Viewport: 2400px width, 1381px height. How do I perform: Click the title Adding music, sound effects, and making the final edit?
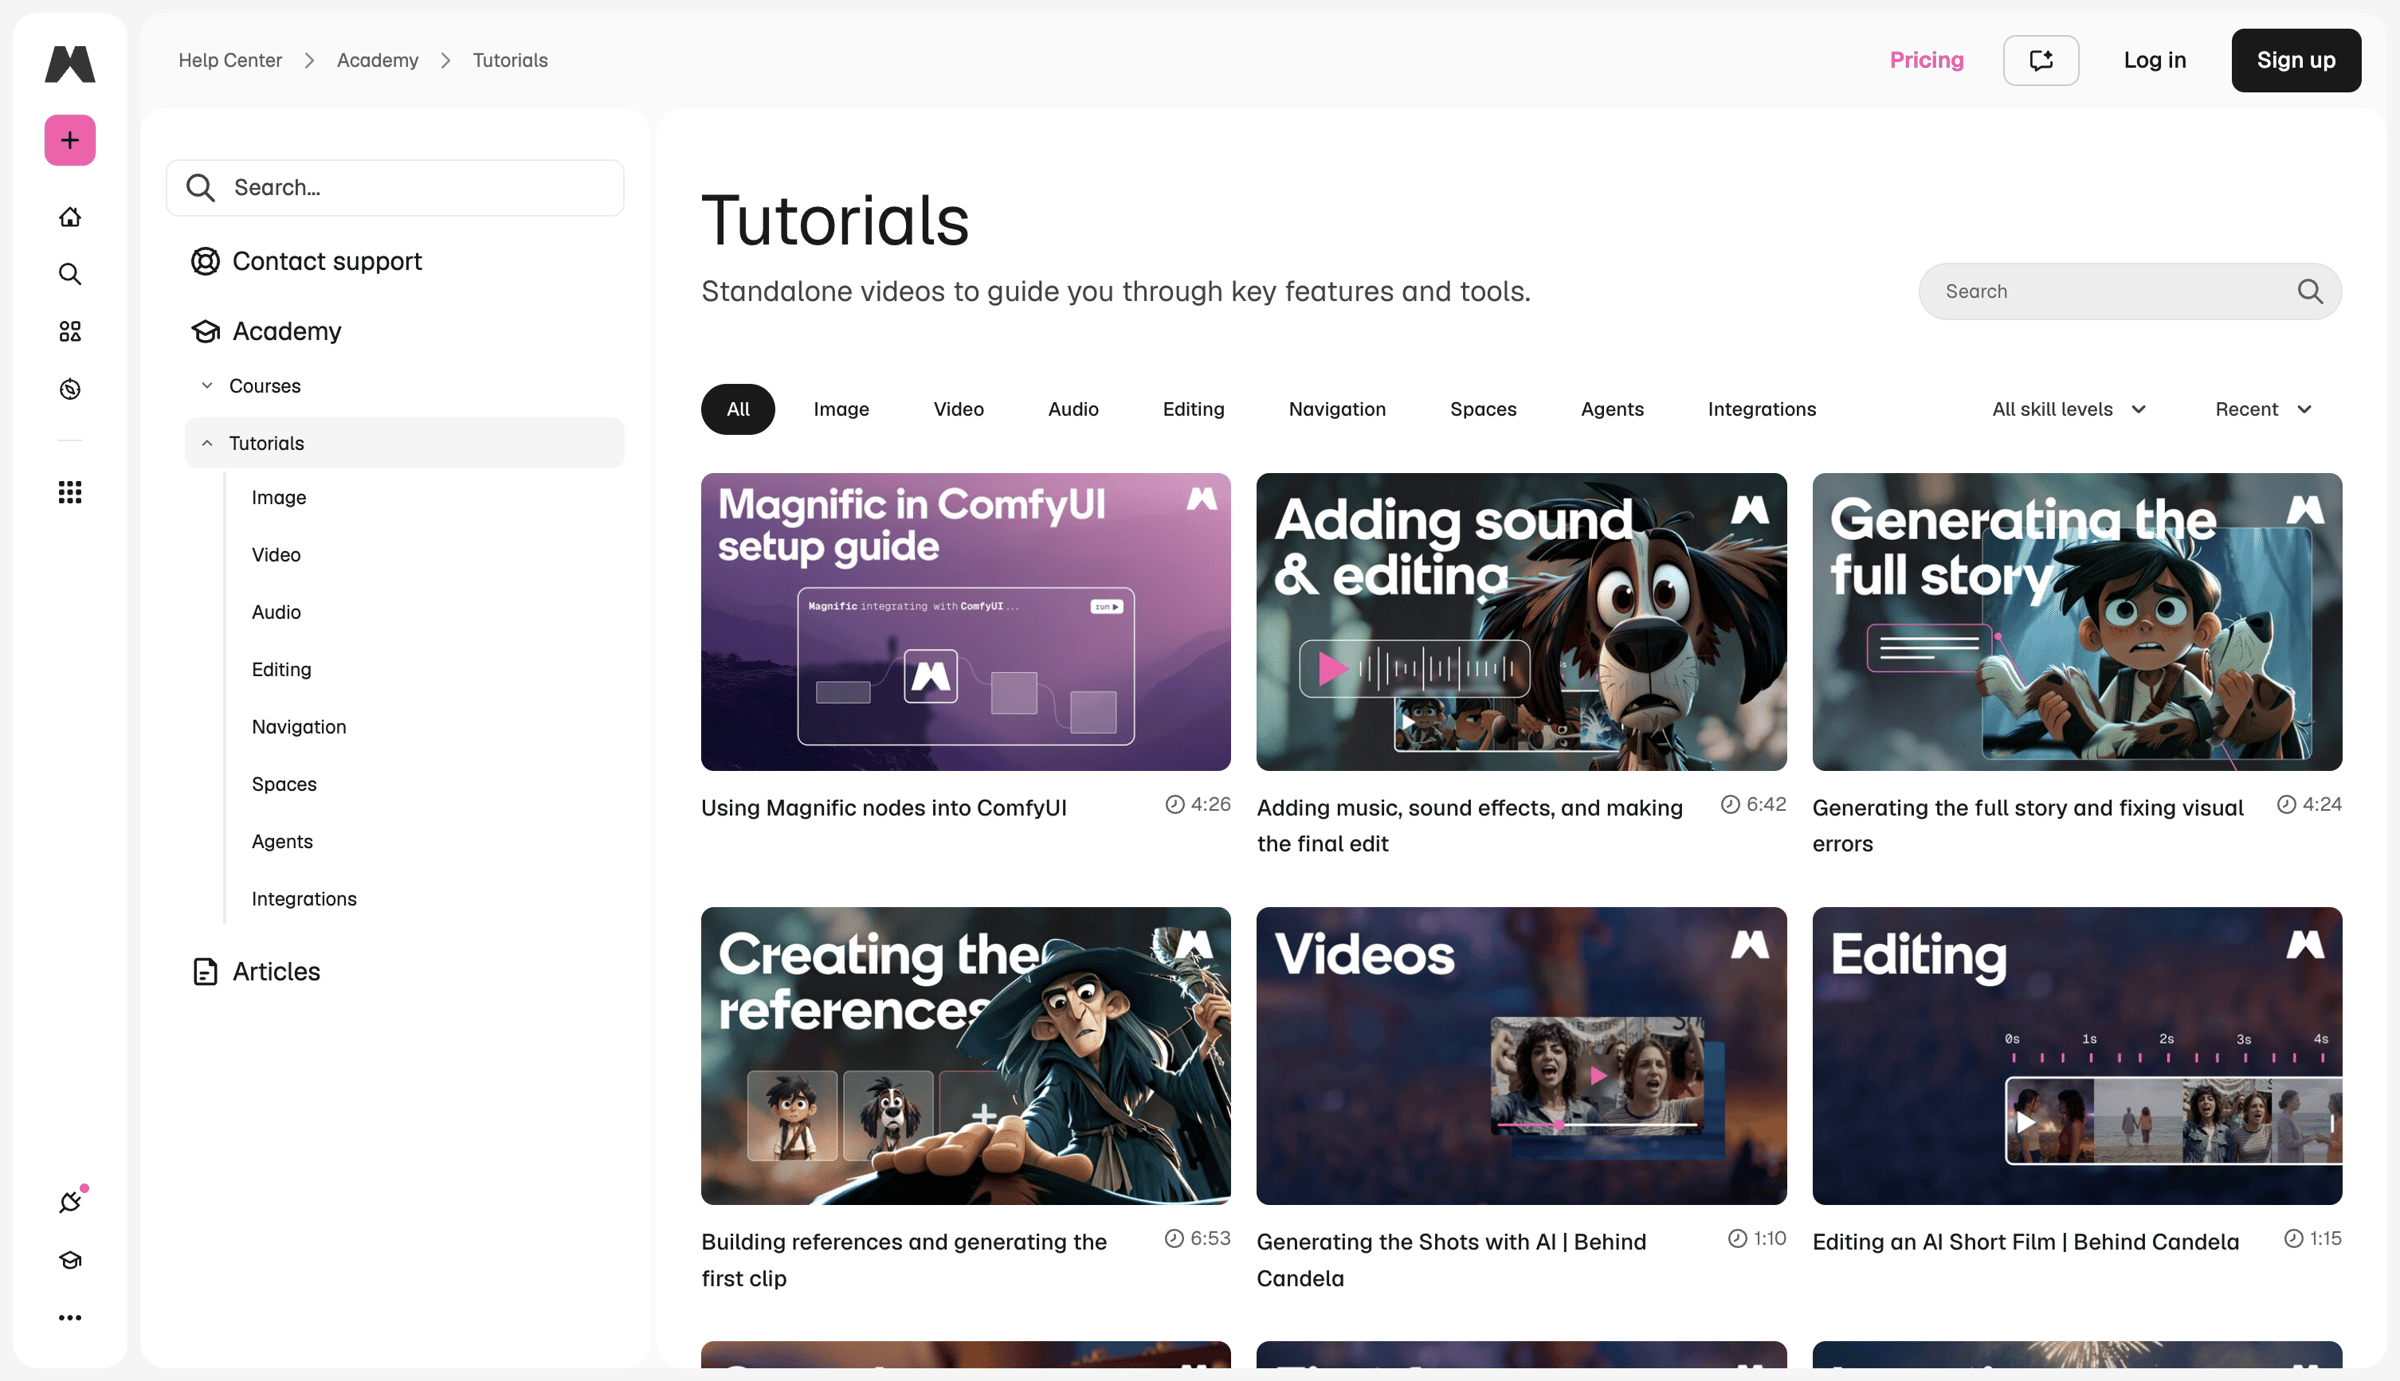(x=1470, y=826)
